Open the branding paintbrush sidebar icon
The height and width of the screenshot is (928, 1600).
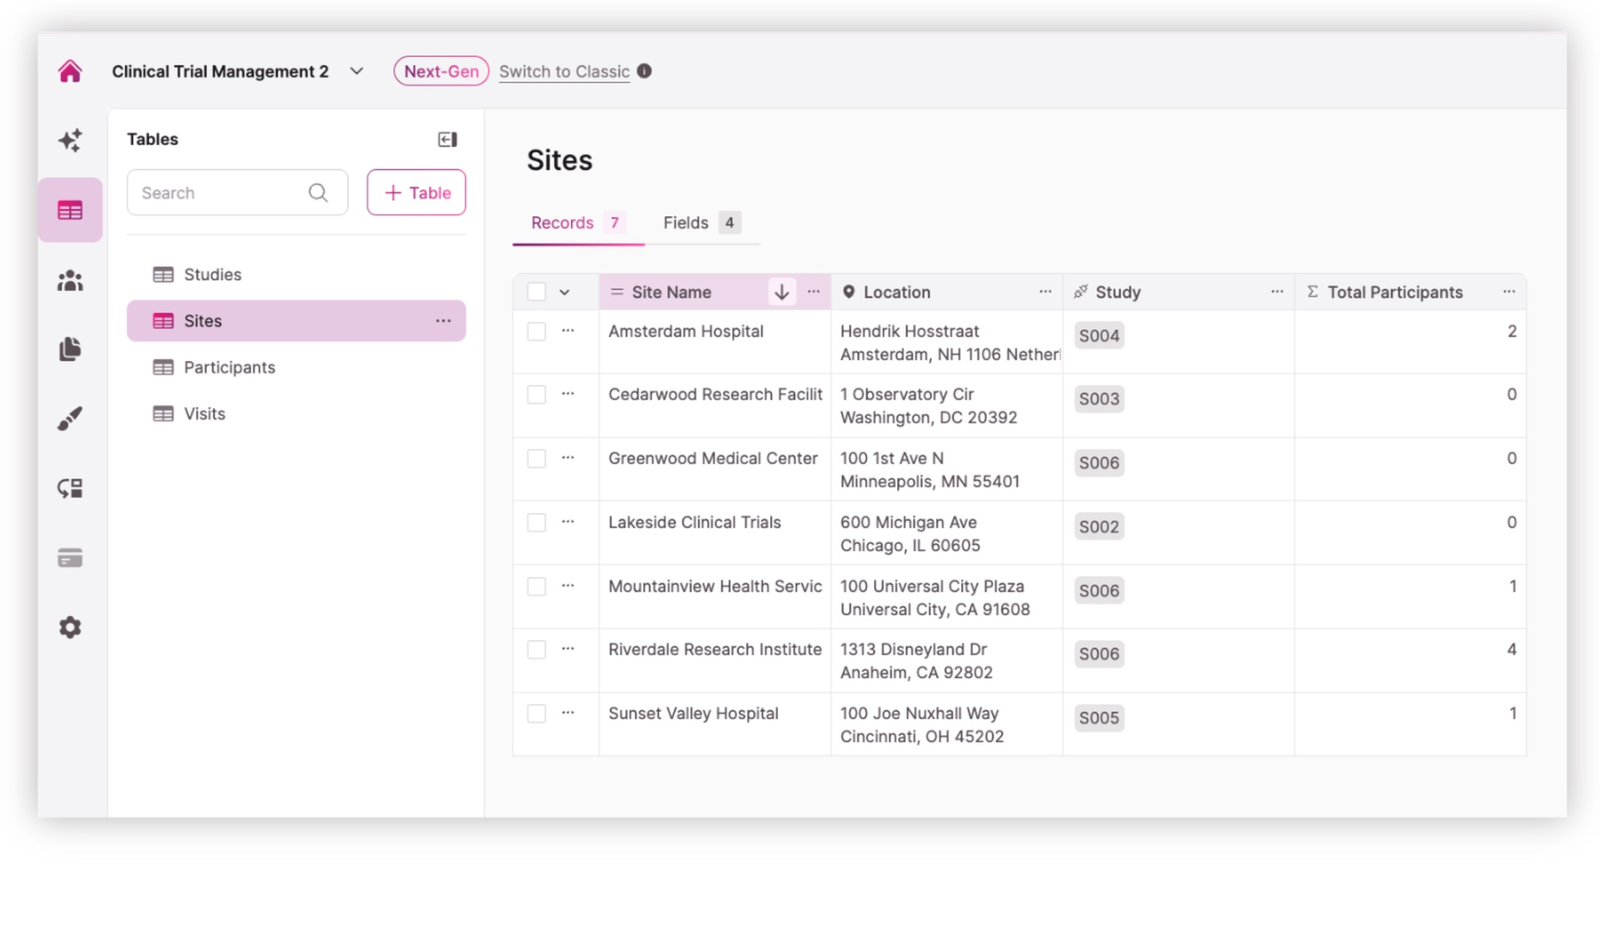point(70,419)
